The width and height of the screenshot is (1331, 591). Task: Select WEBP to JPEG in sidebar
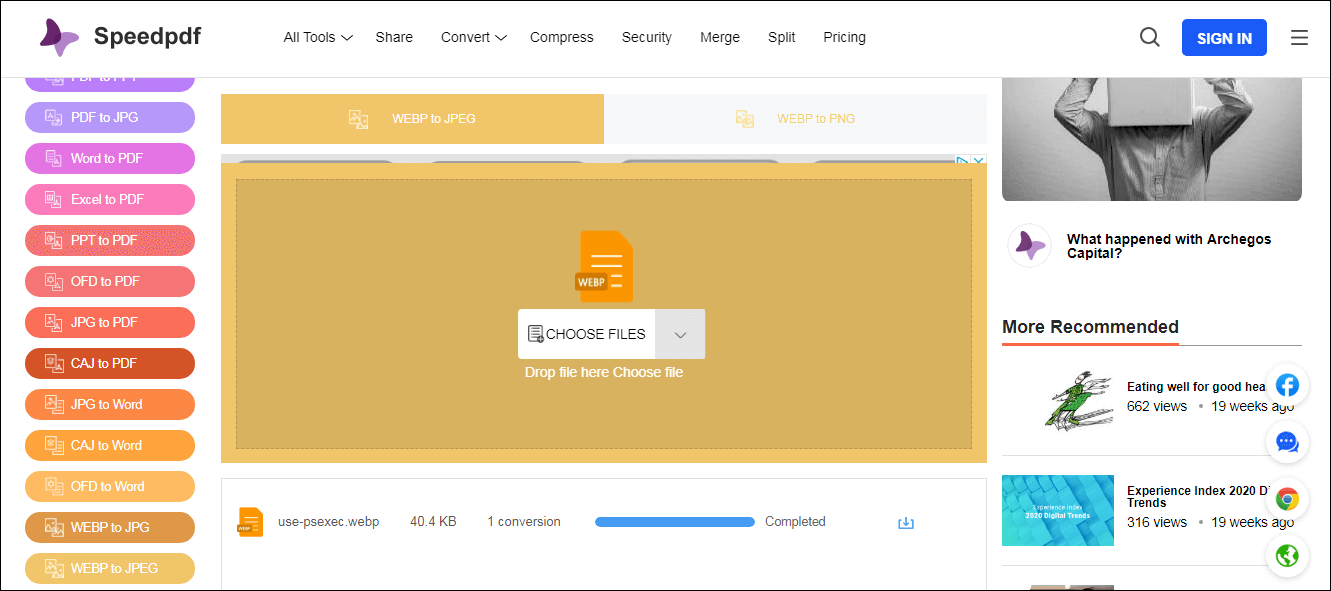coord(110,568)
